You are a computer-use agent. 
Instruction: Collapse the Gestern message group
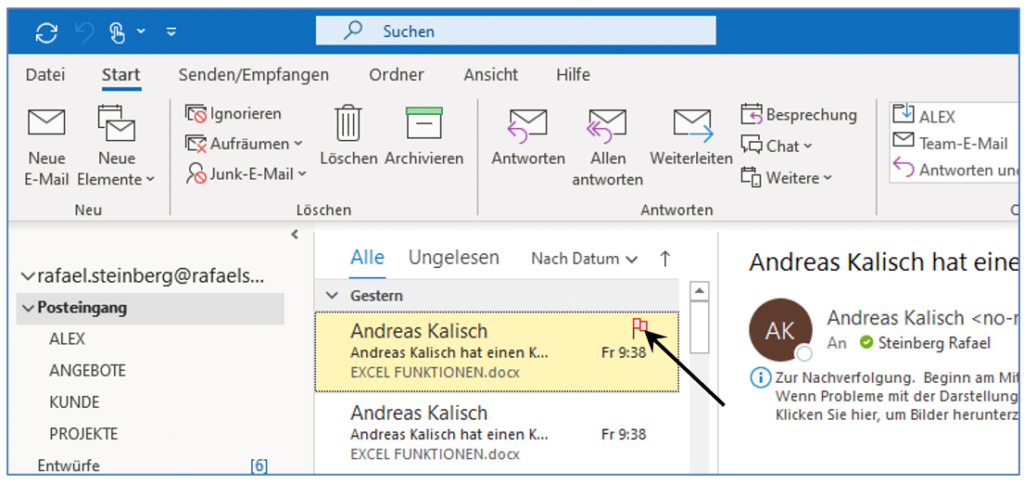[x=332, y=295]
